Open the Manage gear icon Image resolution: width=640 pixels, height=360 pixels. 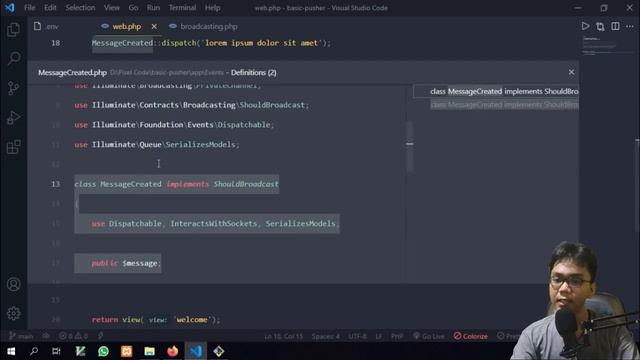click(x=13, y=313)
